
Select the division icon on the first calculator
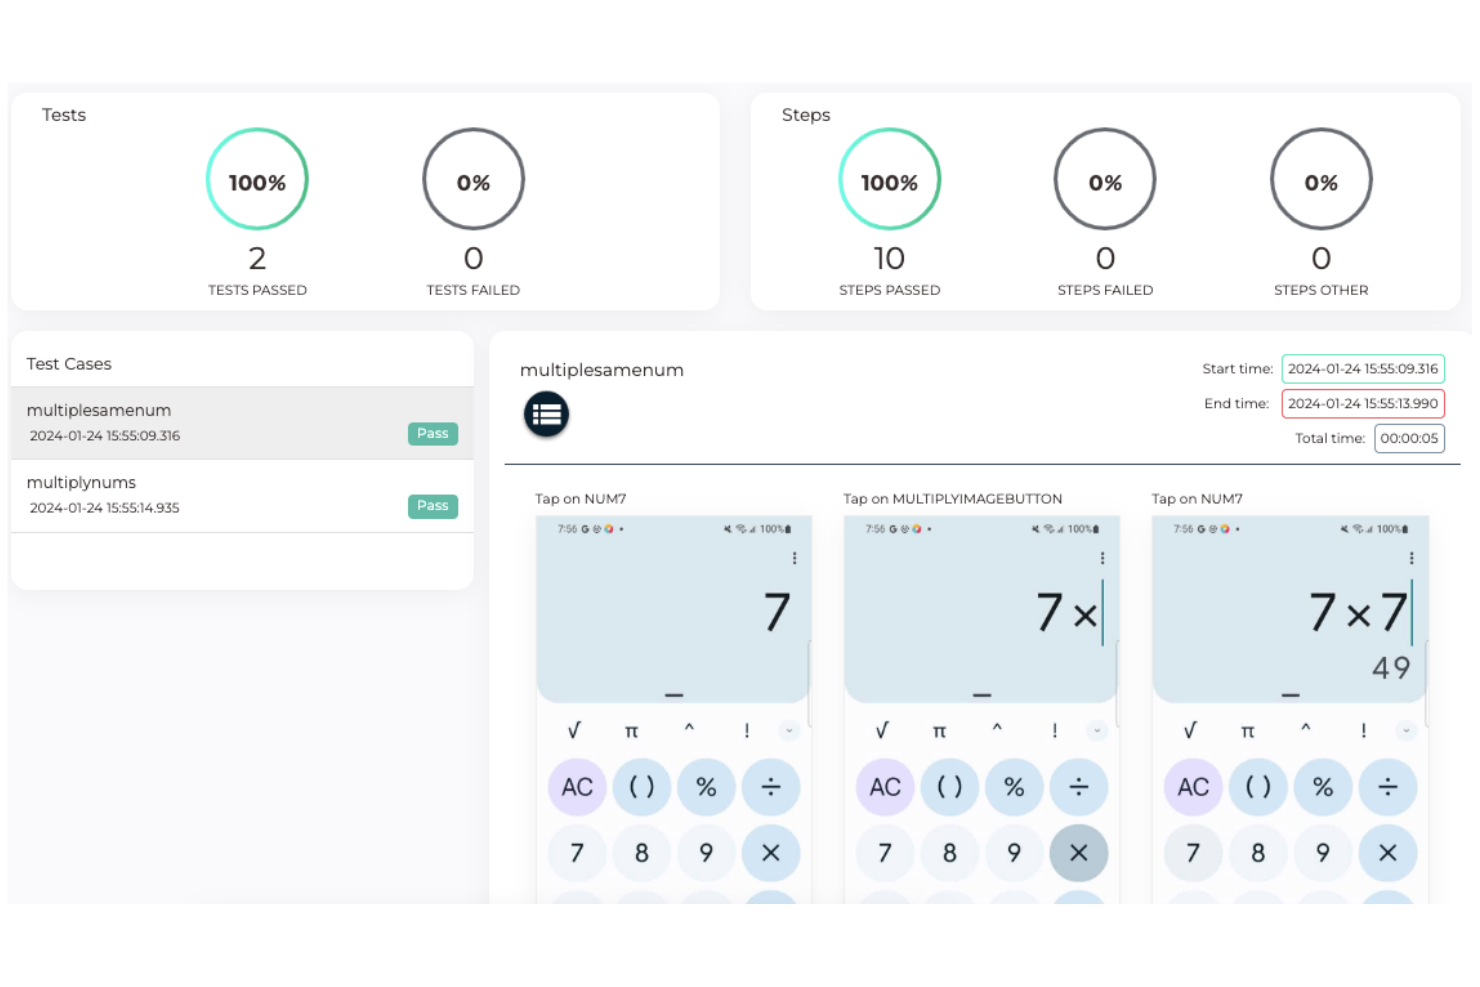pos(771,787)
